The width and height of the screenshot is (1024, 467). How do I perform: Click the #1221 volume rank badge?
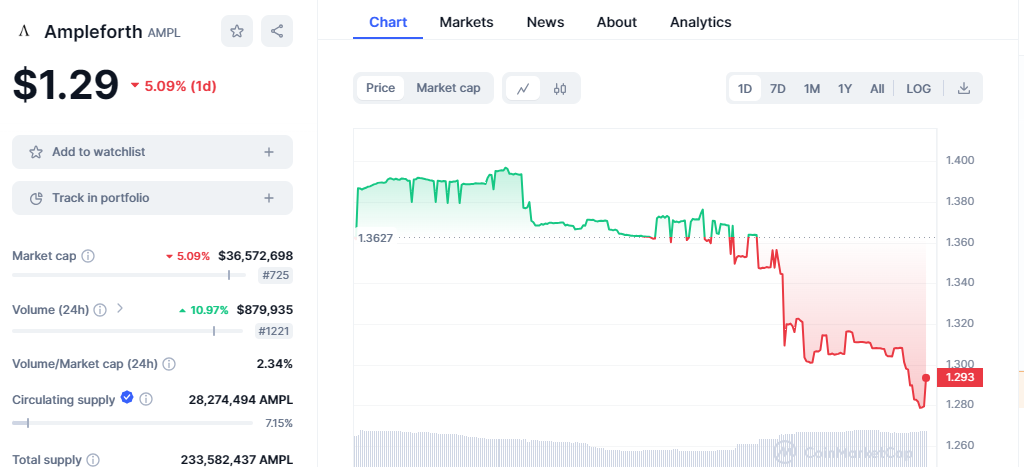click(274, 331)
